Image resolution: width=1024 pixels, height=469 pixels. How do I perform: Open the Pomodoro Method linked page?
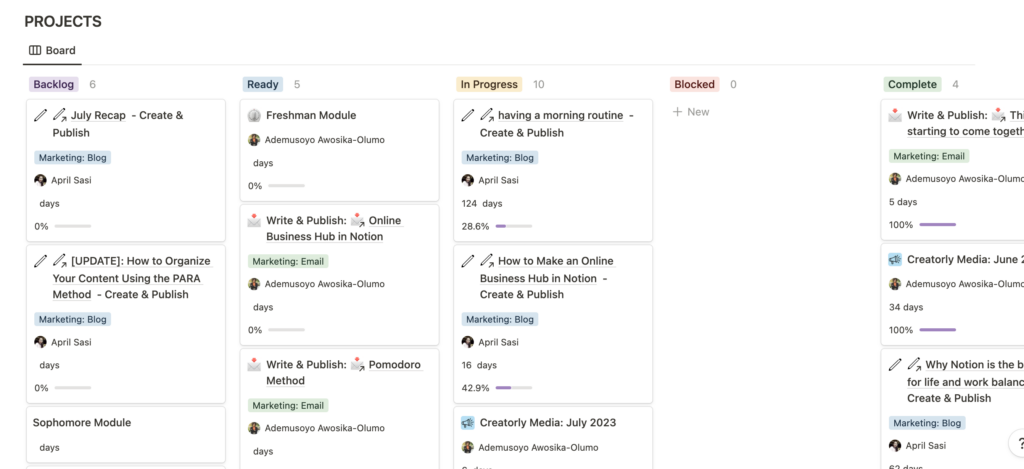344,372
